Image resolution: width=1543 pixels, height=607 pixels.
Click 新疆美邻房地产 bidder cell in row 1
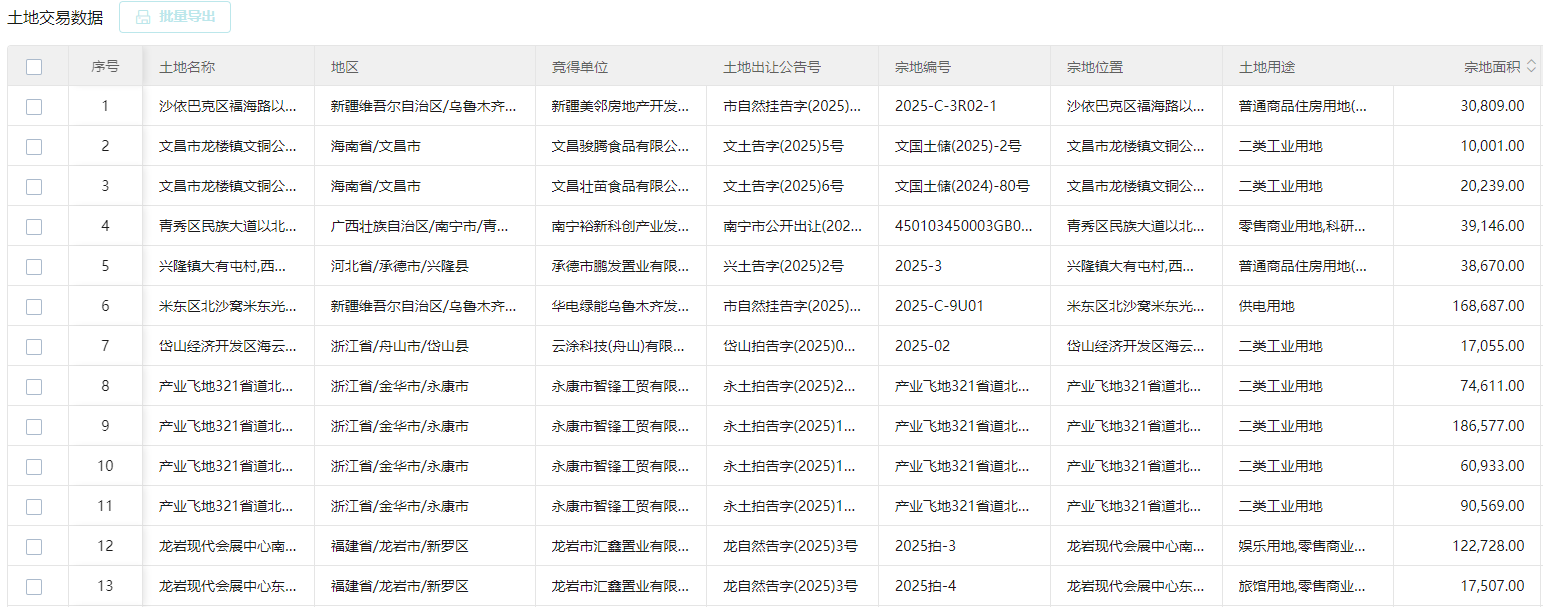tap(620, 106)
